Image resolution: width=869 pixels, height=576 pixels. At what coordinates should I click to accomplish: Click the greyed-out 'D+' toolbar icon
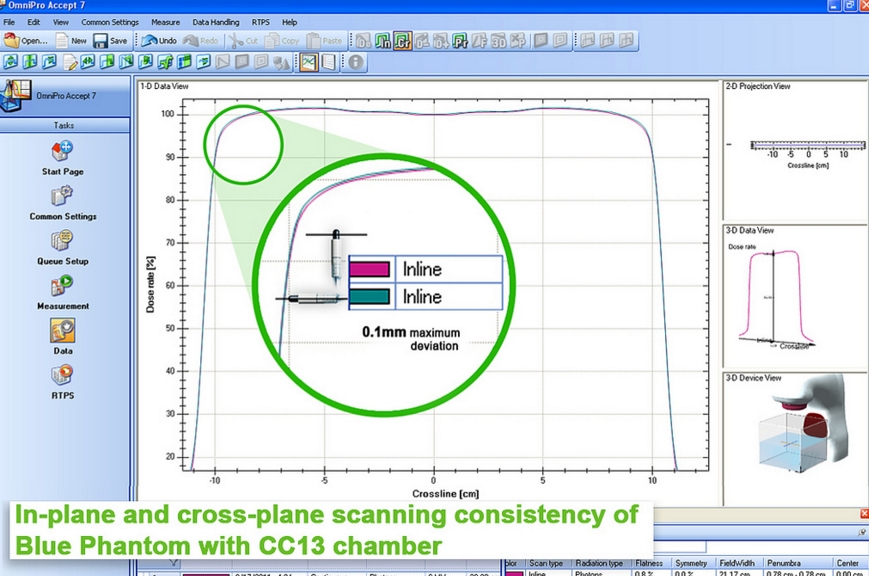[441, 41]
